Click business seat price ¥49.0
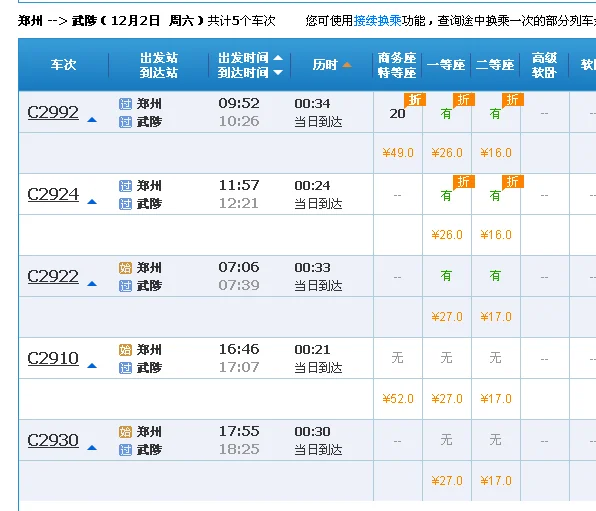 398,153
